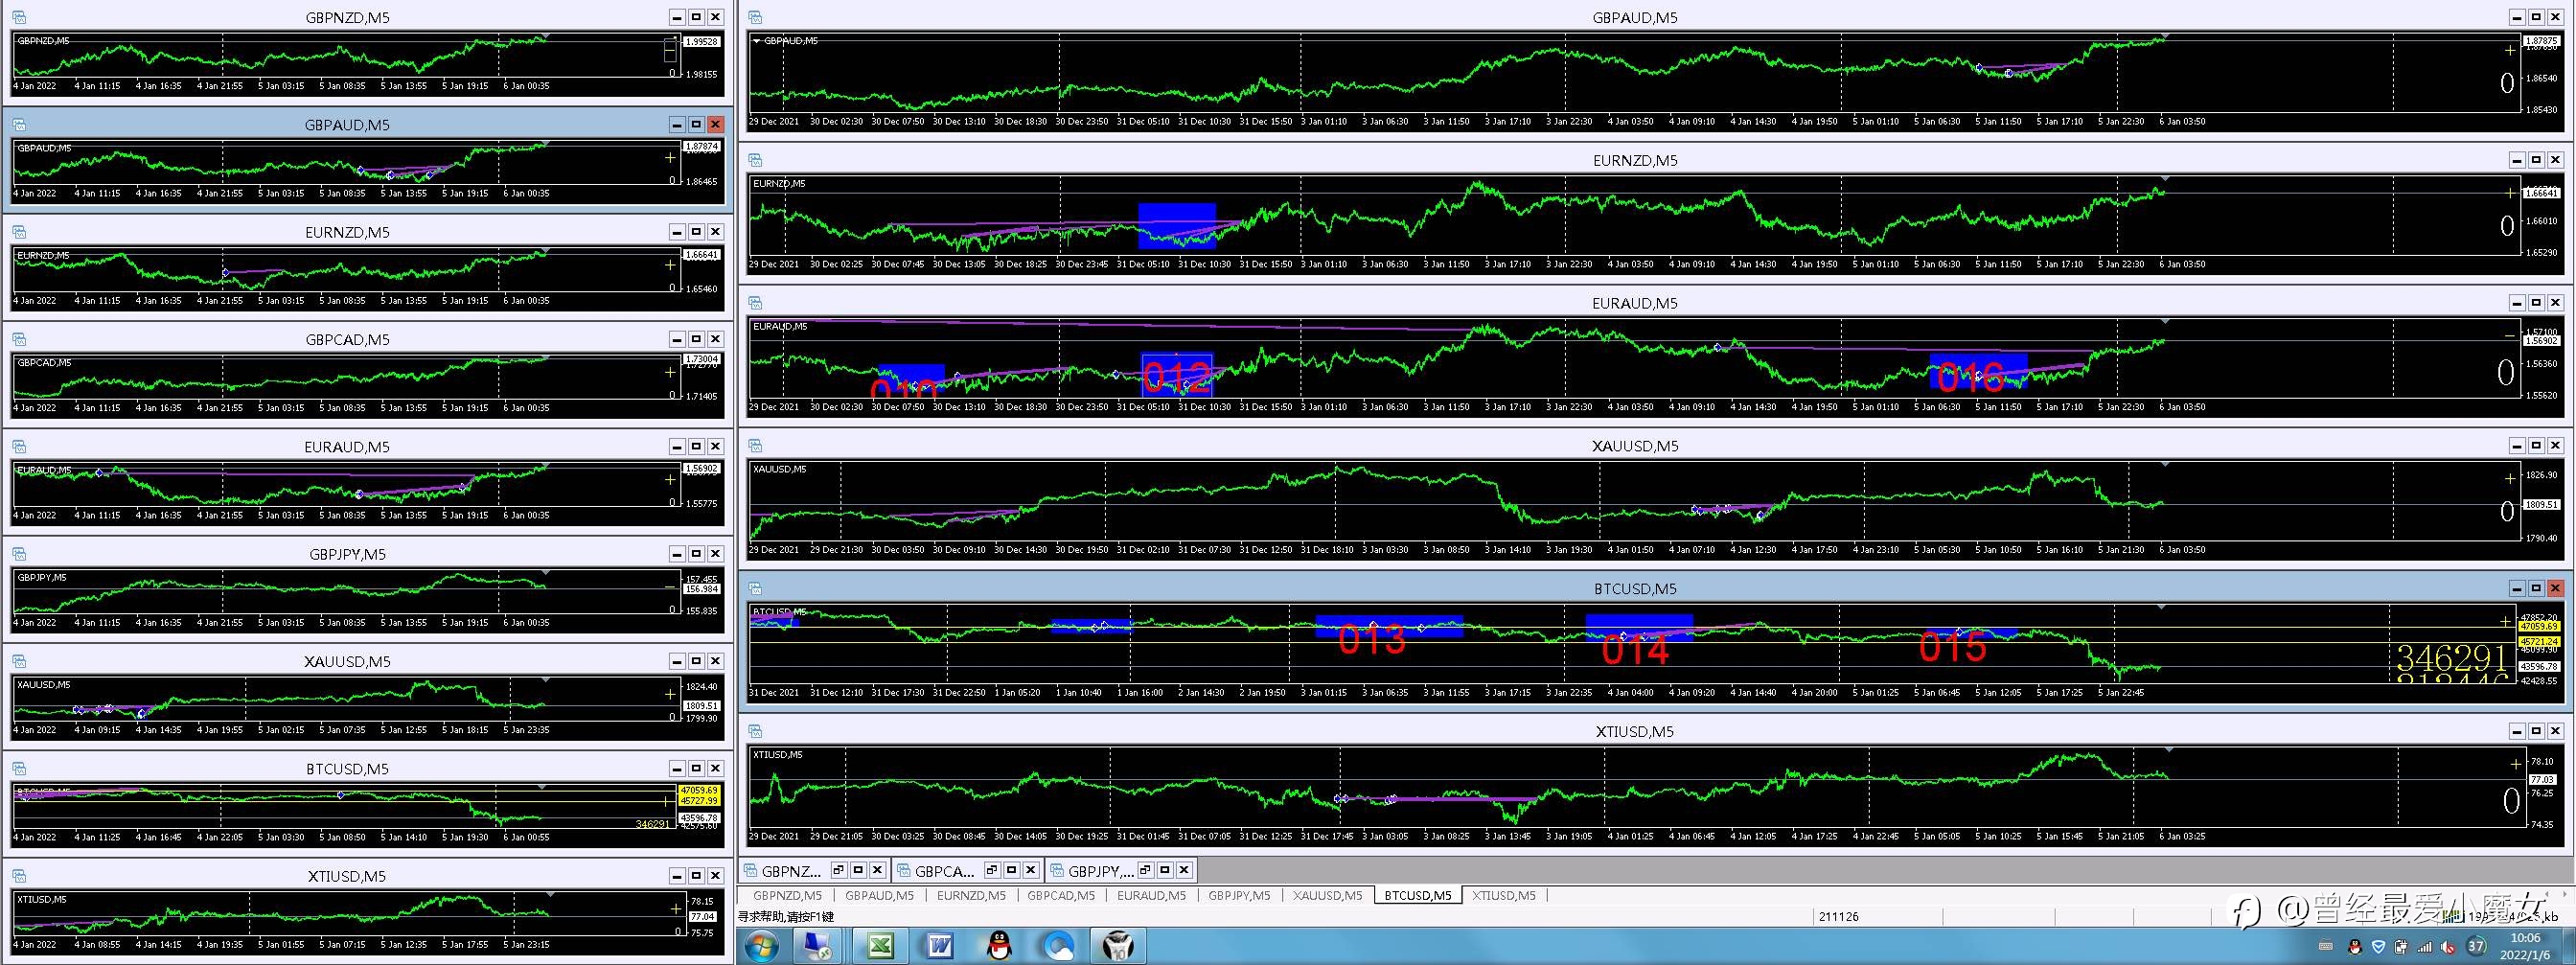Screen dimensions: 2576x965
Task: Restore the minimized GBPNZ... chart window
Action: 839,870
